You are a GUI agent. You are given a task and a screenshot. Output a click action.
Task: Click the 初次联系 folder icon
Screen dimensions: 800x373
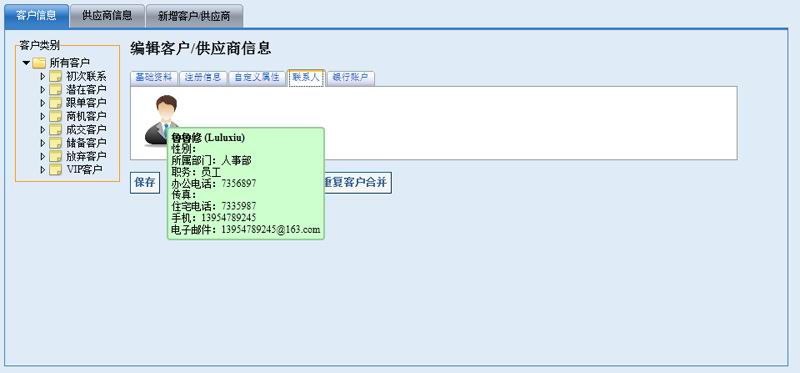[56, 77]
